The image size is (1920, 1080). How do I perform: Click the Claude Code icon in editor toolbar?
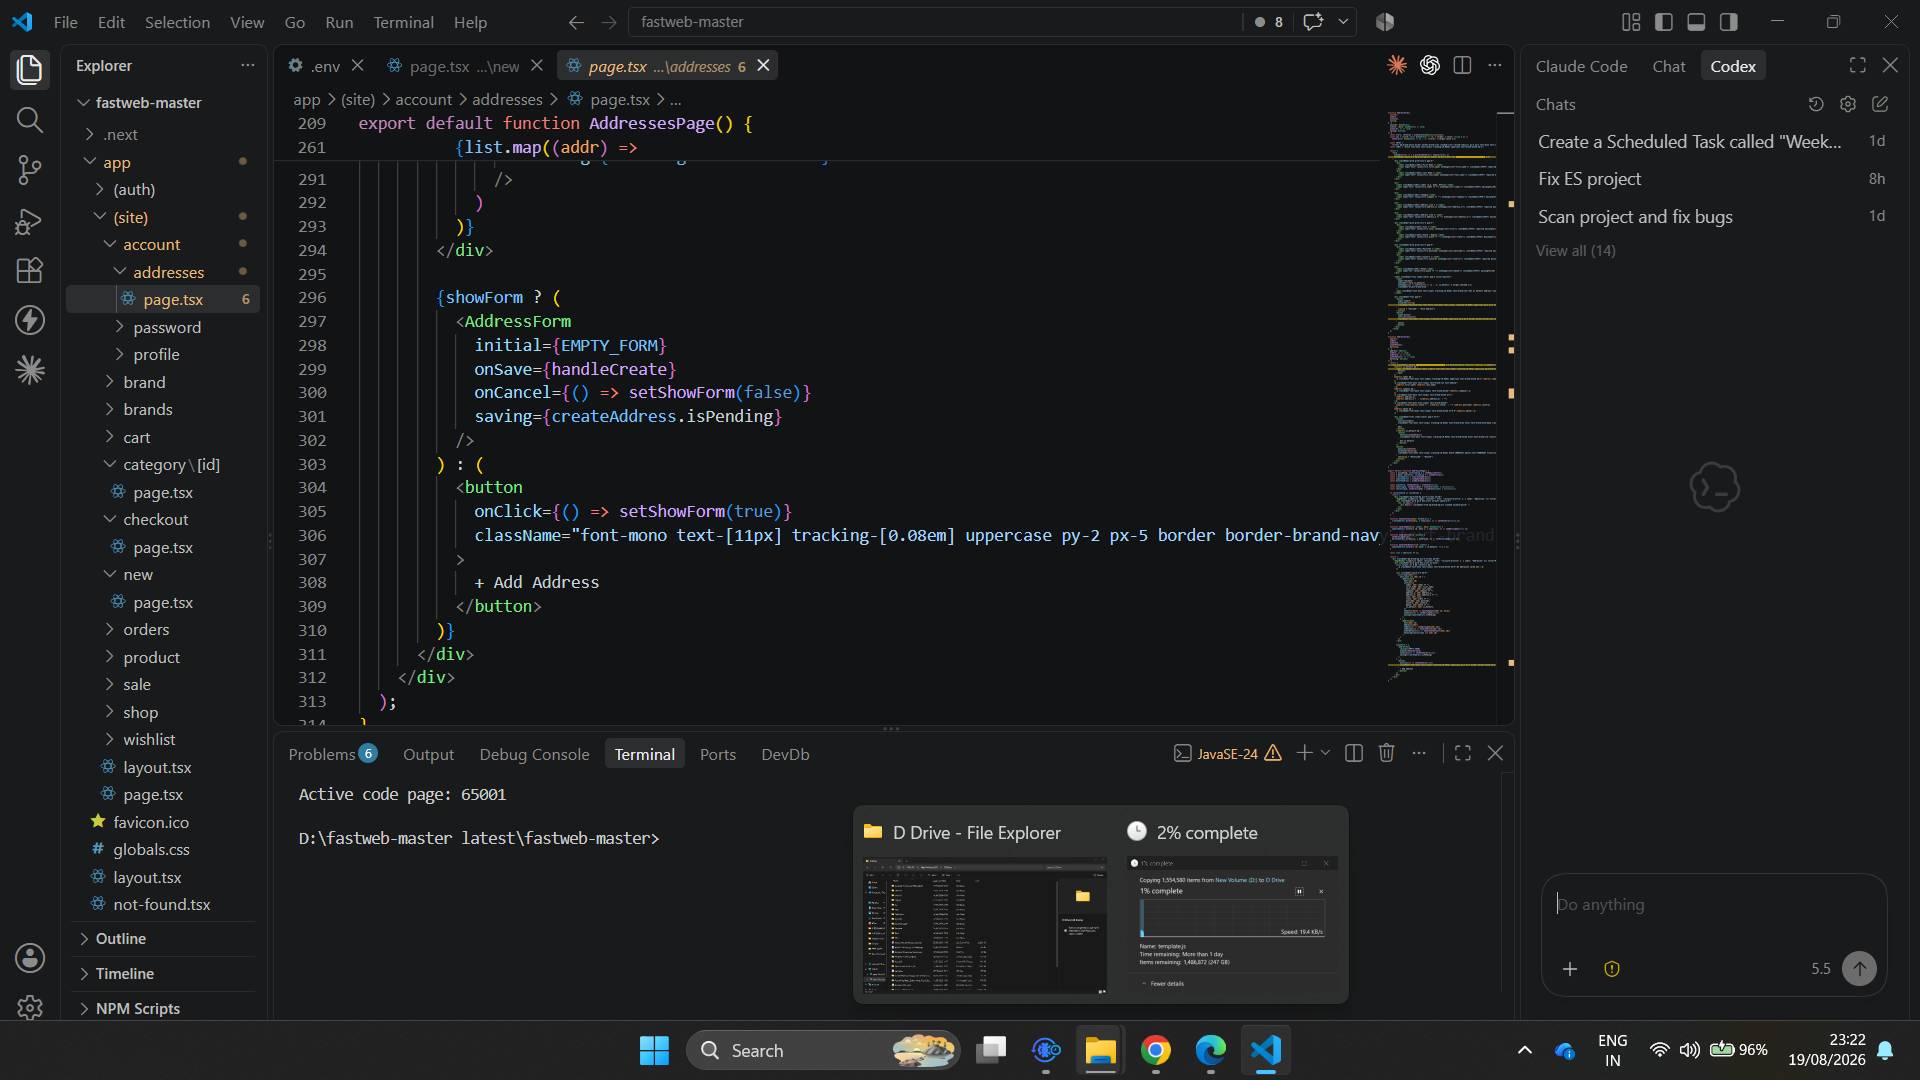(1397, 66)
